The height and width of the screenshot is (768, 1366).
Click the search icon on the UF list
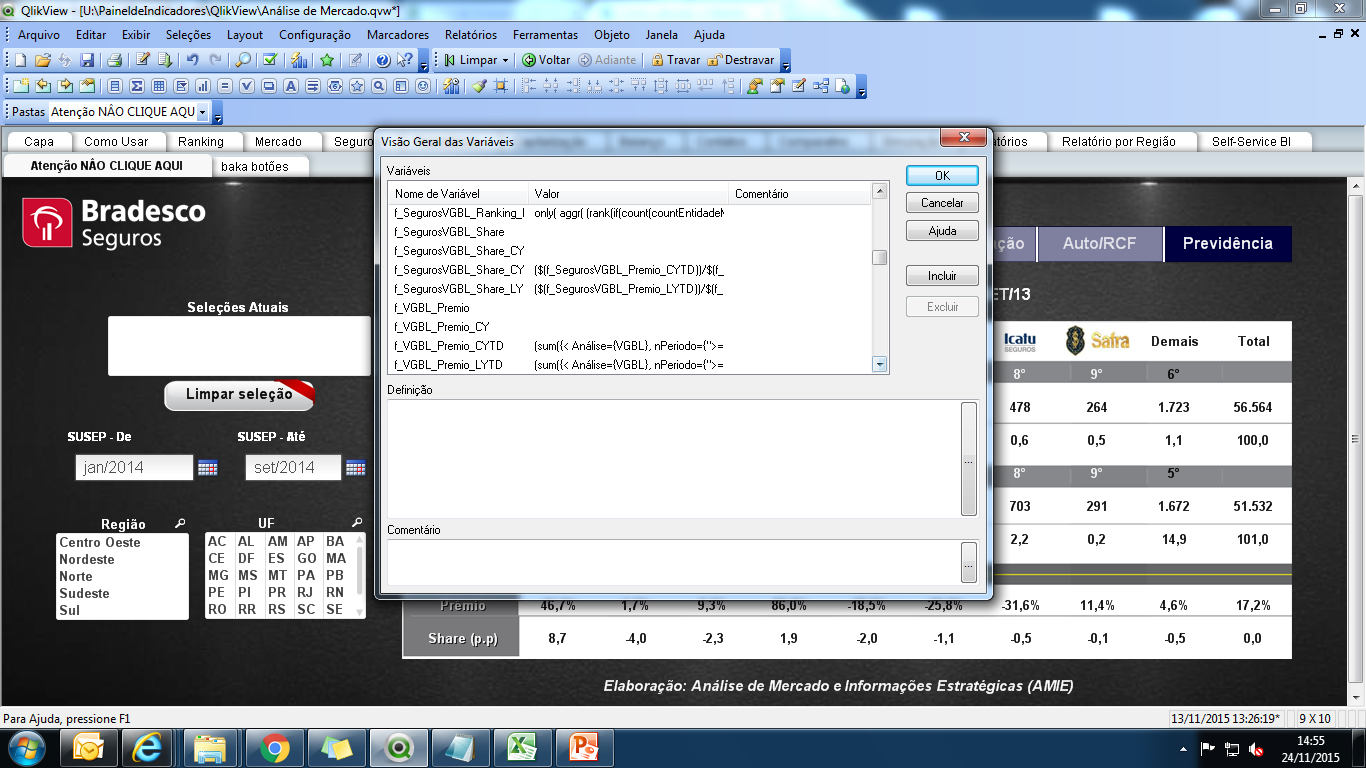coord(357,523)
